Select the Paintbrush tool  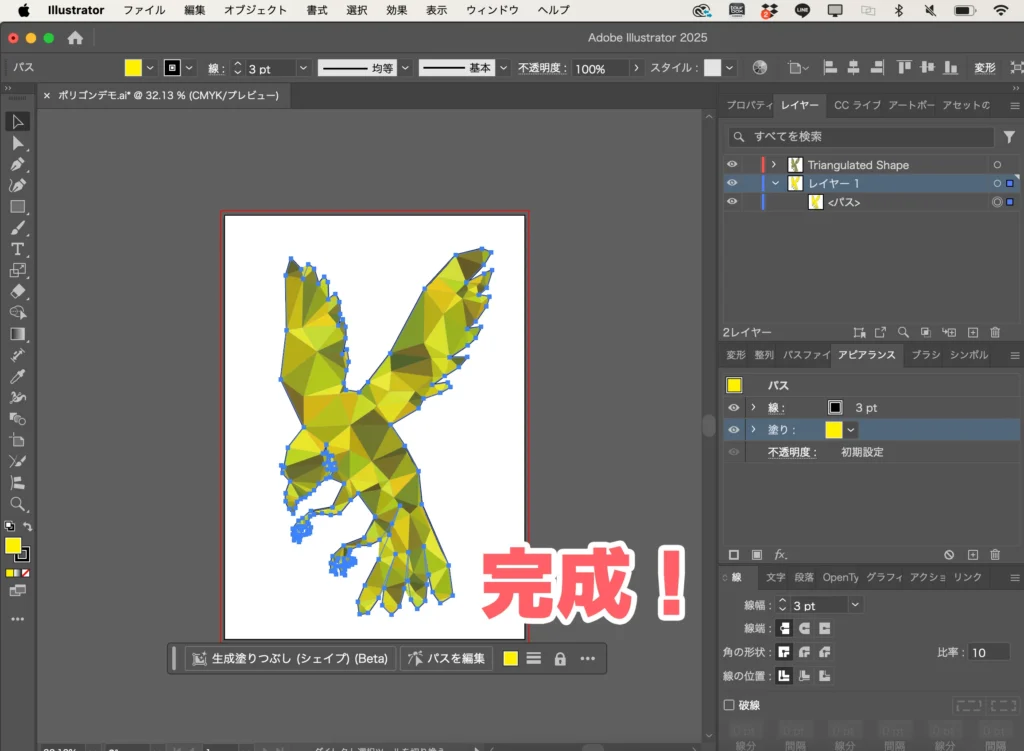(17, 227)
